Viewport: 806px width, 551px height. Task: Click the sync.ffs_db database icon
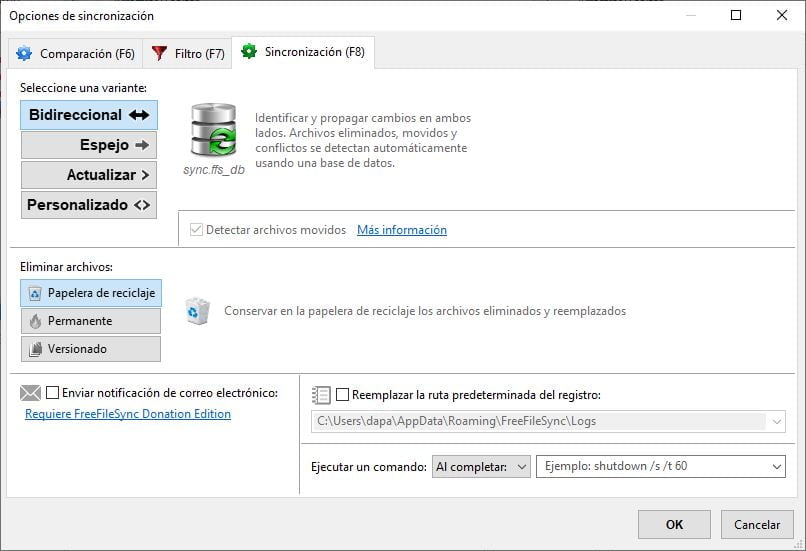tap(214, 130)
